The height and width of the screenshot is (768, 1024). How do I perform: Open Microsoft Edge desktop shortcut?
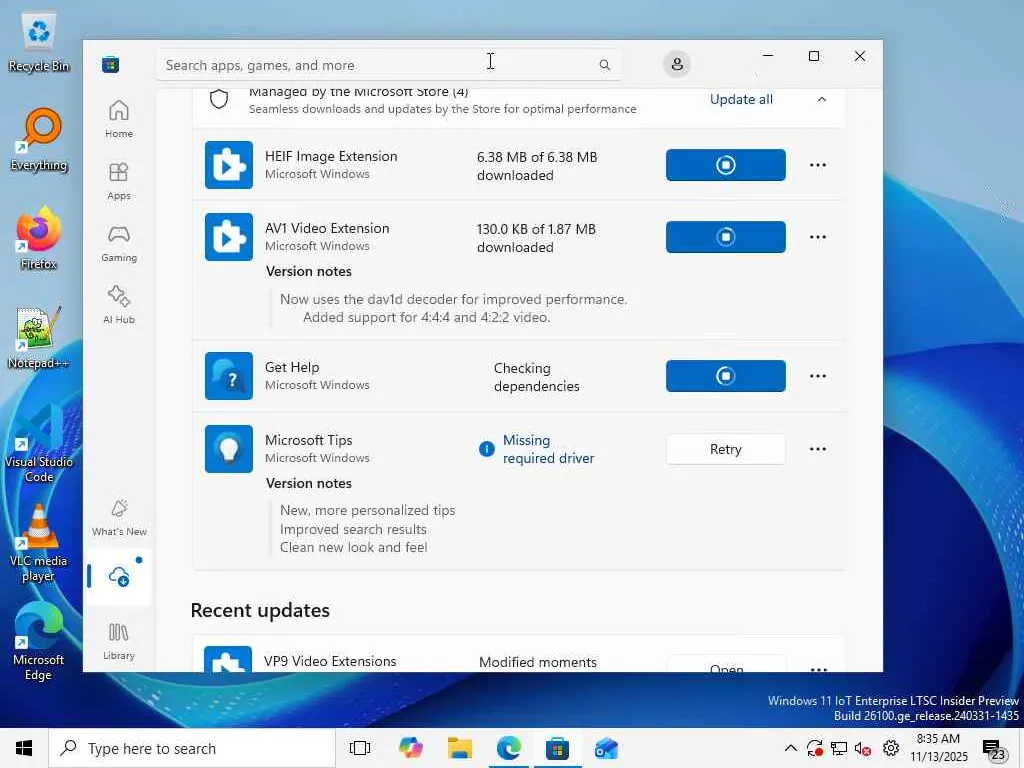click(39, 643)
